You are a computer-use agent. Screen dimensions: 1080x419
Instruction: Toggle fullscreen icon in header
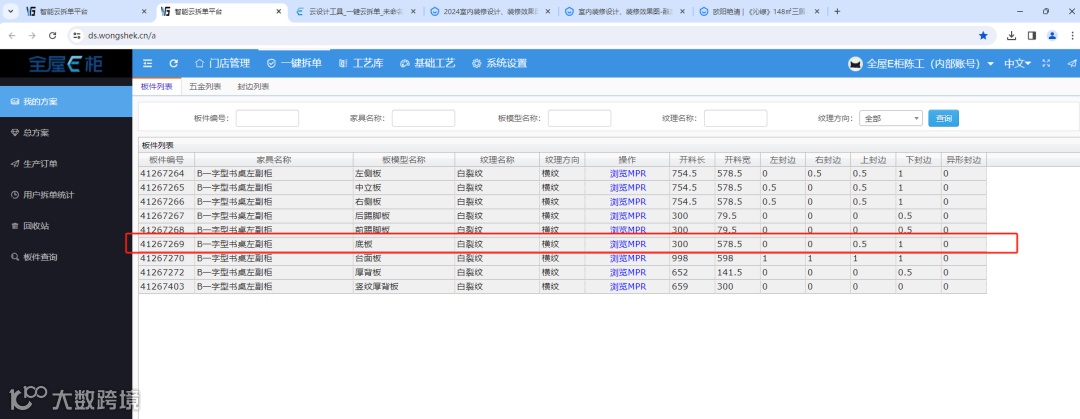(1046, 63)
